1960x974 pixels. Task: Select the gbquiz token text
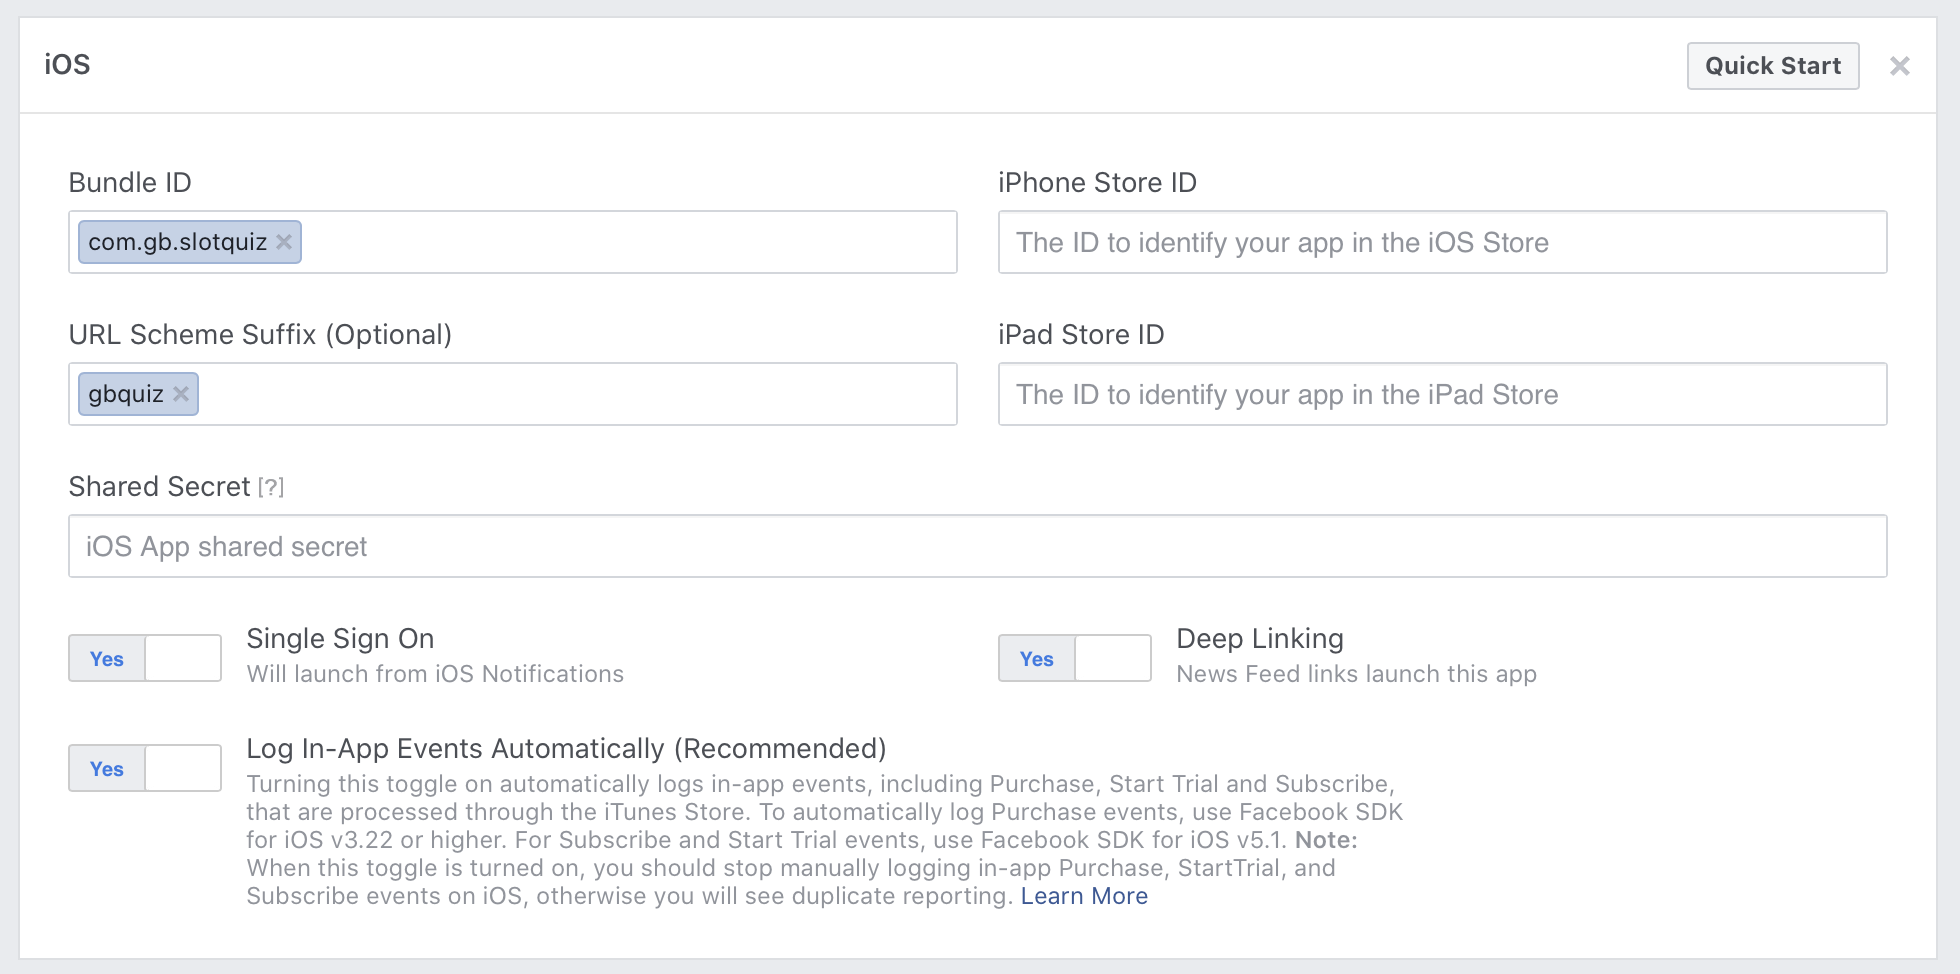point(126,394)
